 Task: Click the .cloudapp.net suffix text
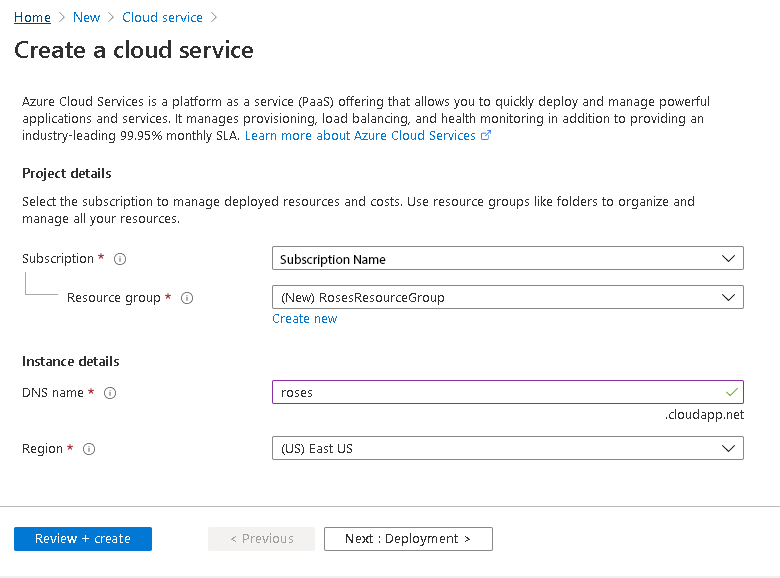coord(704,415)
